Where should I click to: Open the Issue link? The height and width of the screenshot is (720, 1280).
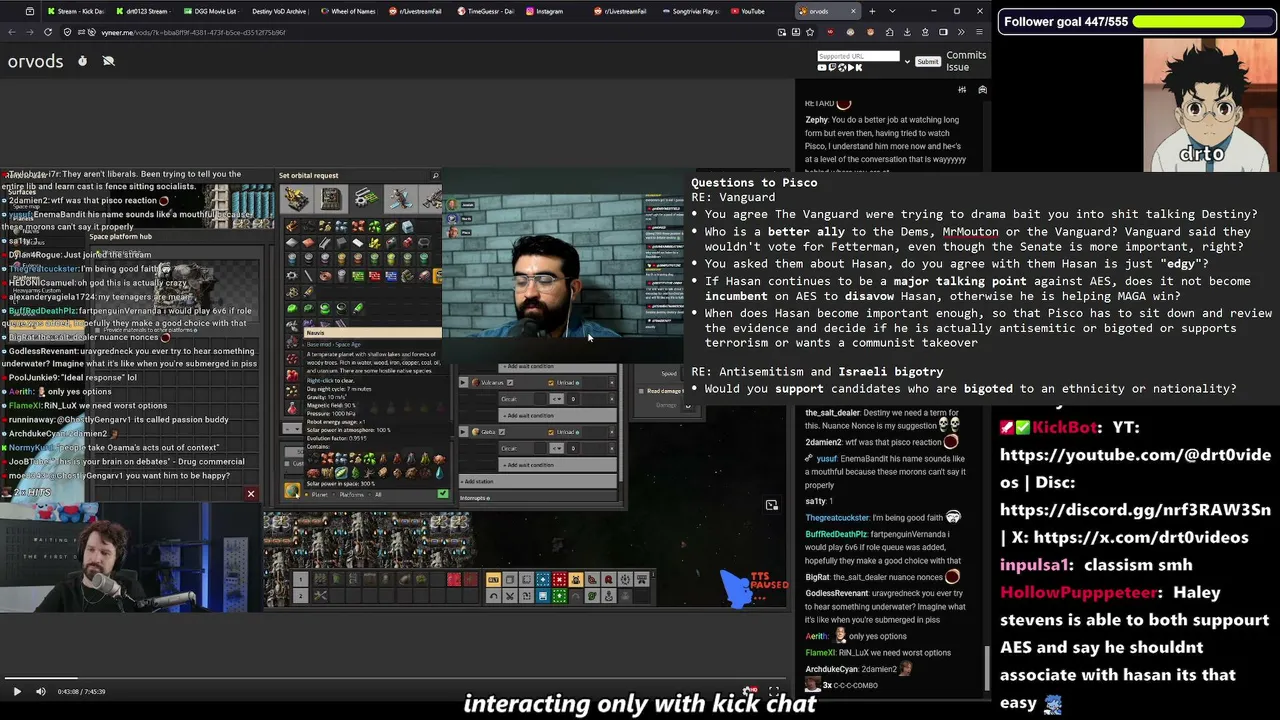[957, 67]
